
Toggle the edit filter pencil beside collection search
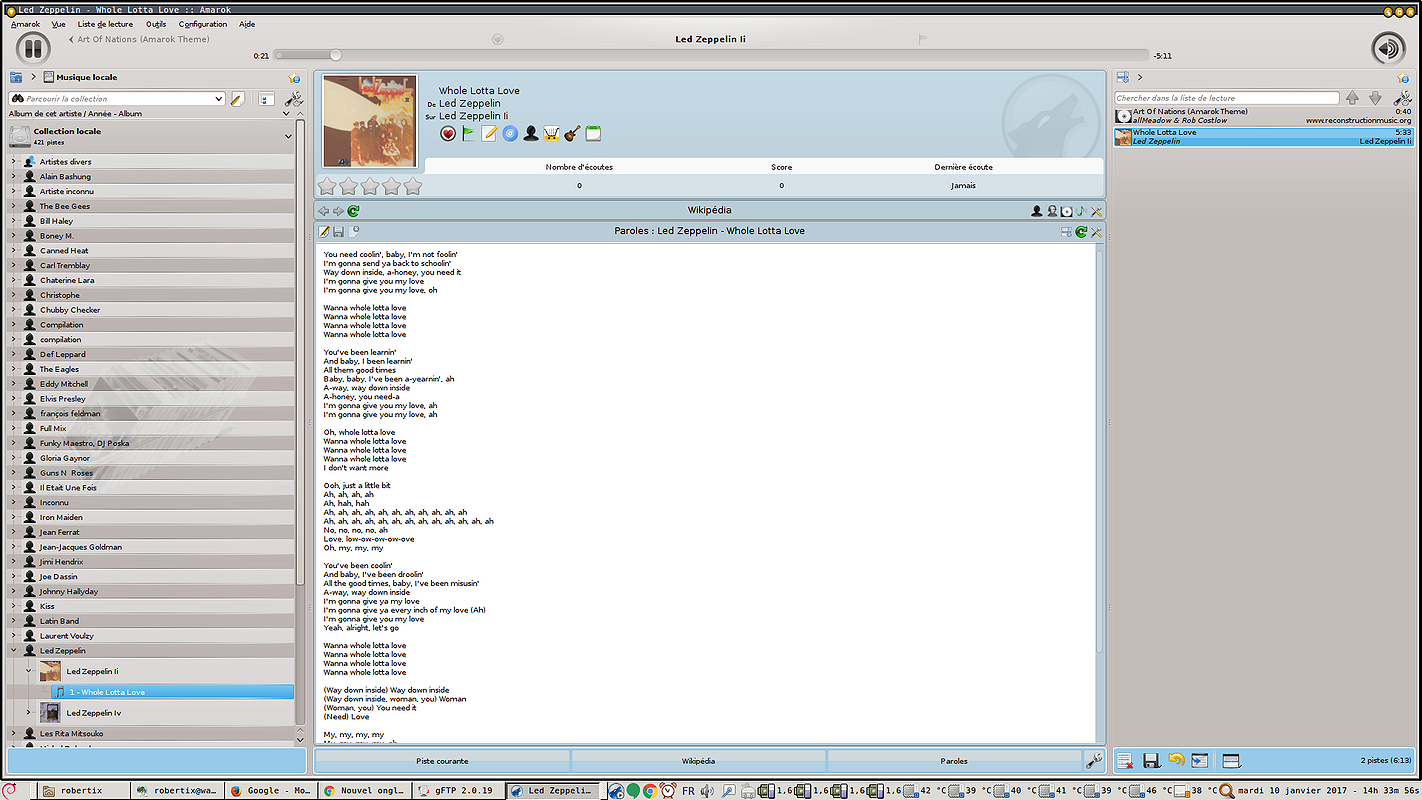(x=237, y=99)
